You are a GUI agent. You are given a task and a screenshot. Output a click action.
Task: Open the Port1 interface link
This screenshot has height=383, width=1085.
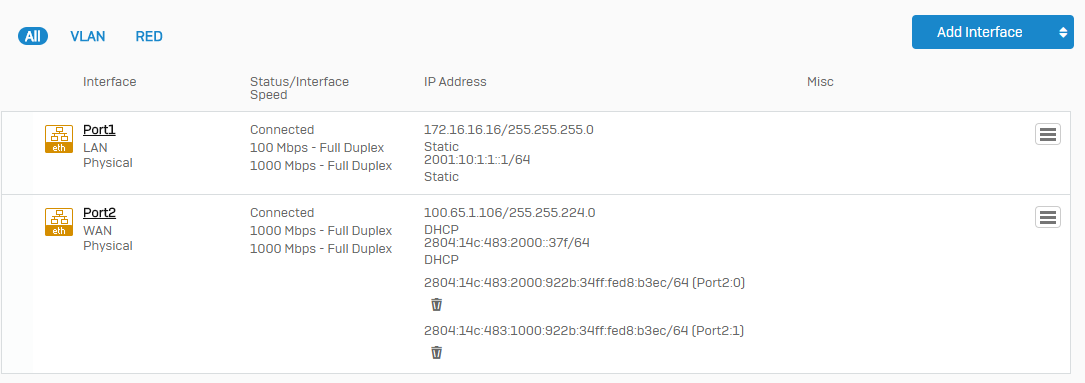pyautogui.click(x=99, y=130)
